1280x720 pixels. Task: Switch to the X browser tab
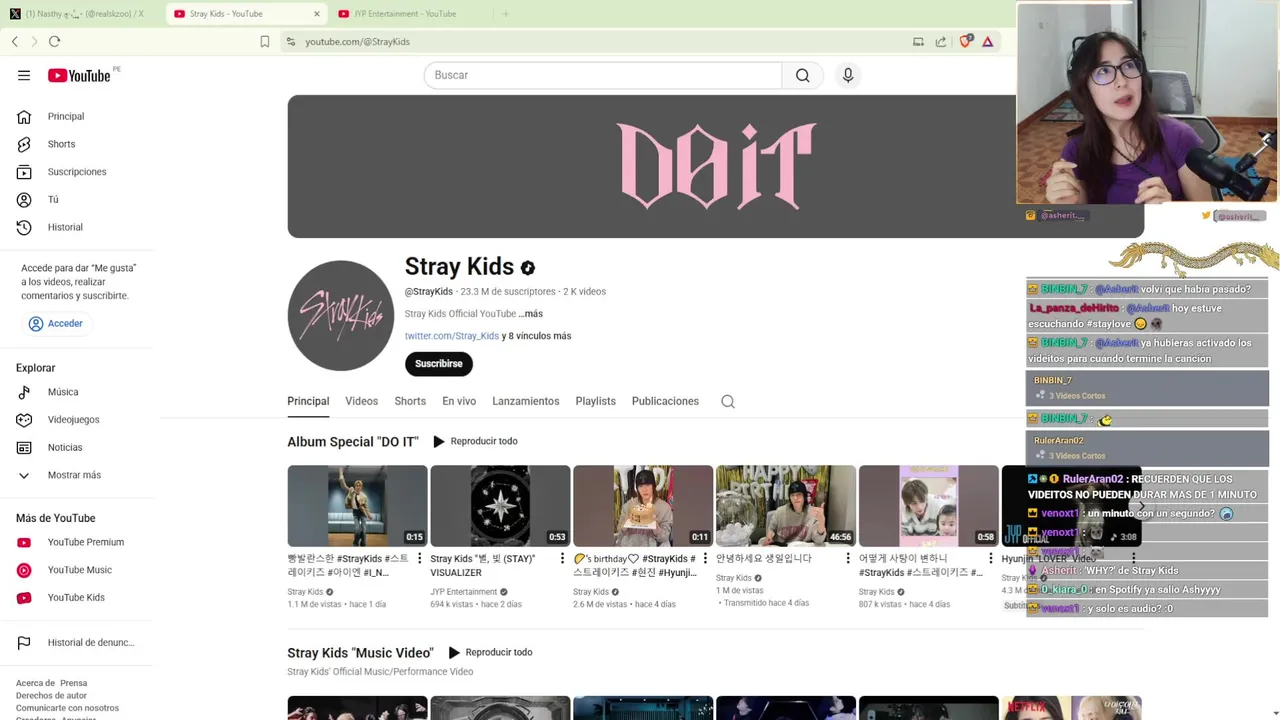pos(84,14)
